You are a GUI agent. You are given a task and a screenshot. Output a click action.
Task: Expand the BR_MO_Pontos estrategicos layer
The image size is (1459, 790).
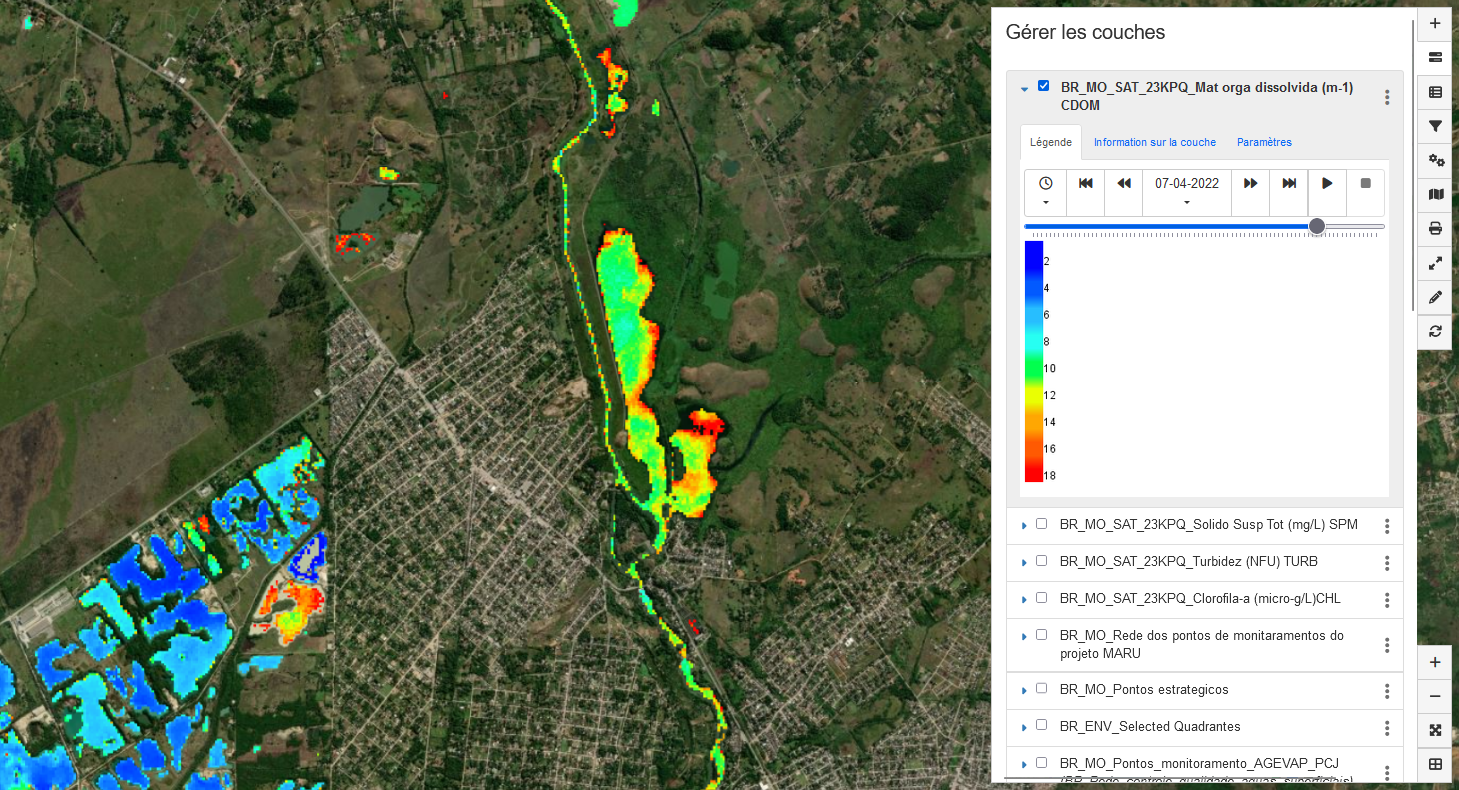(1024, 691)
